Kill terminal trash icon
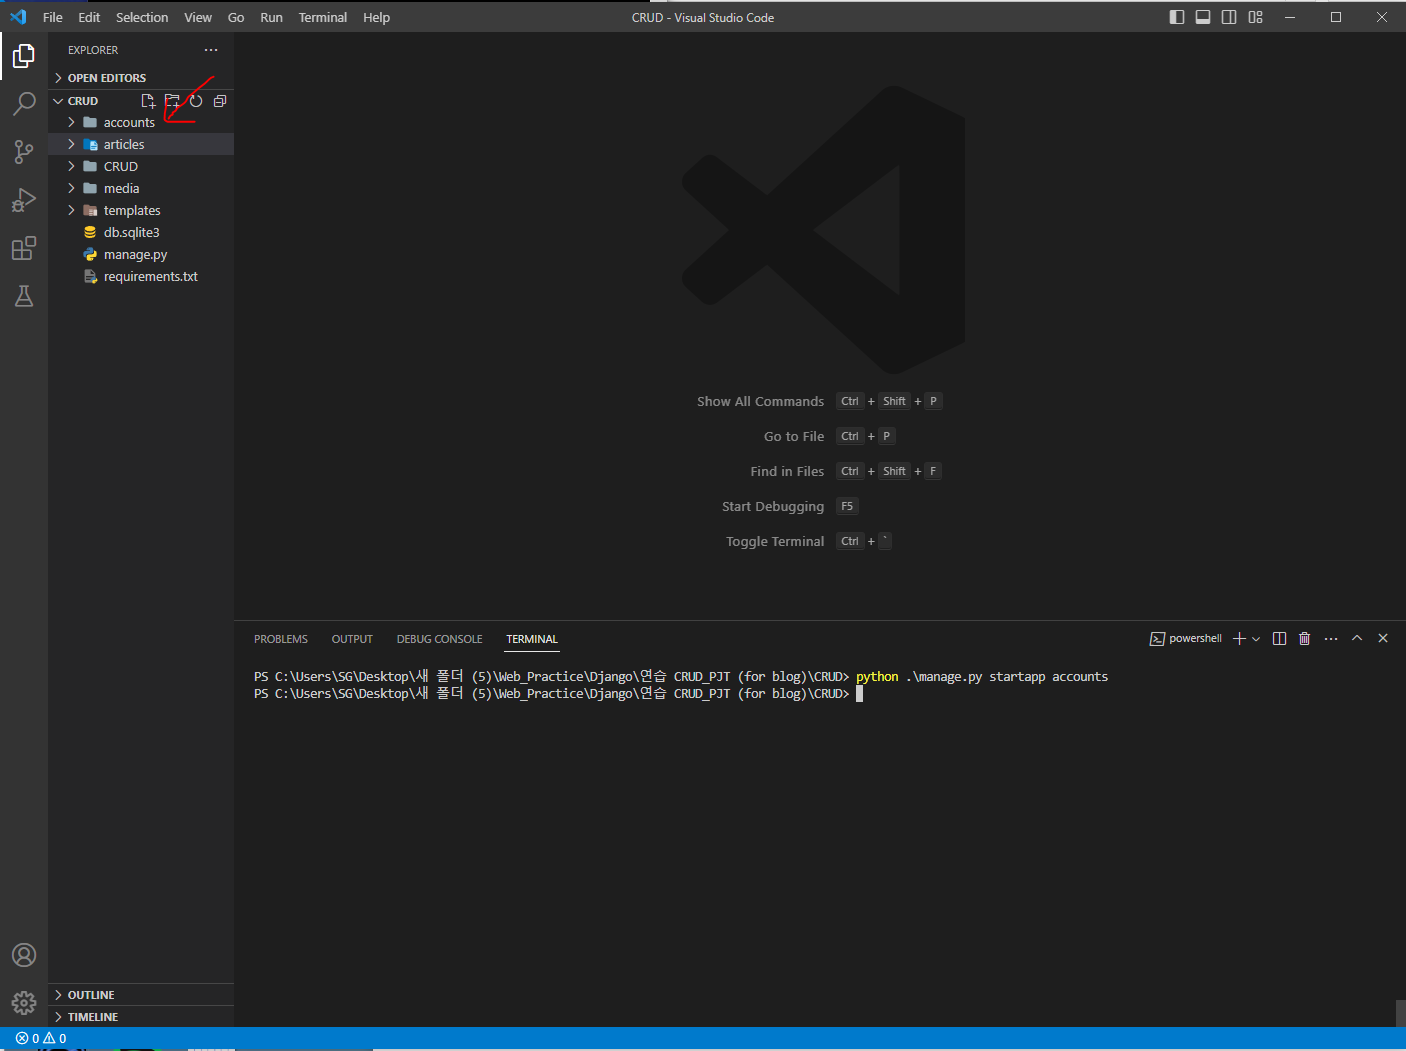The height and width of the screenshot is (1051, 1406). pyautogui.click(x=1304, y=639)
